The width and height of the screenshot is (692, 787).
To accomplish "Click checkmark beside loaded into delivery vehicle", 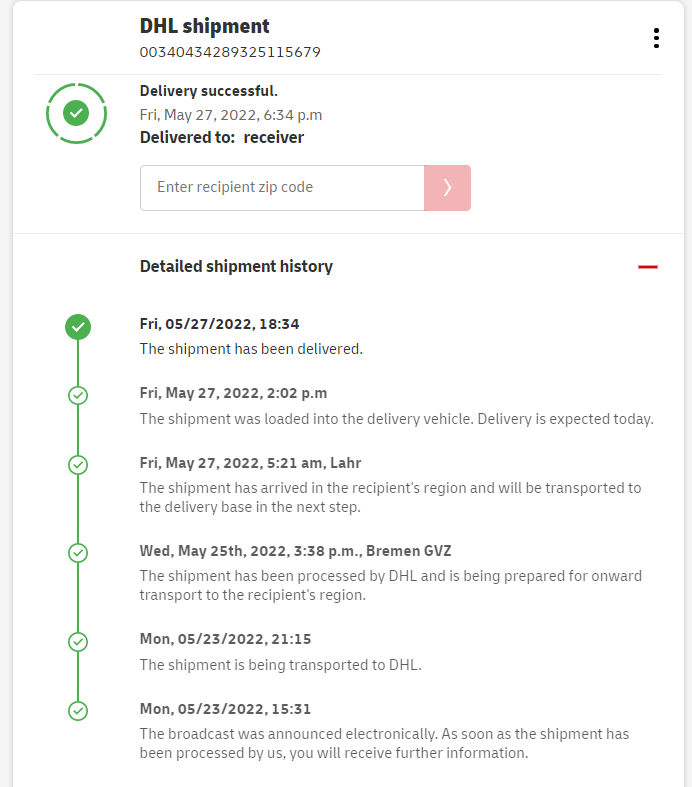I will (x=78, y=395).
